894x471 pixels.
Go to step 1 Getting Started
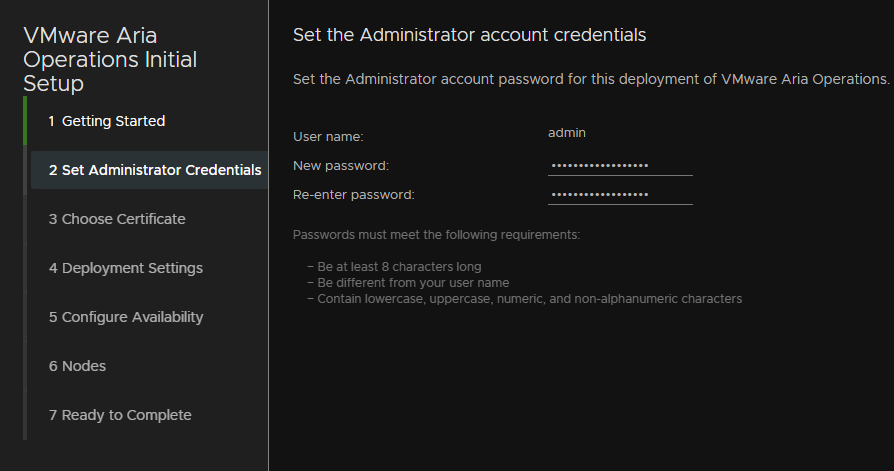tap(107, 121)
